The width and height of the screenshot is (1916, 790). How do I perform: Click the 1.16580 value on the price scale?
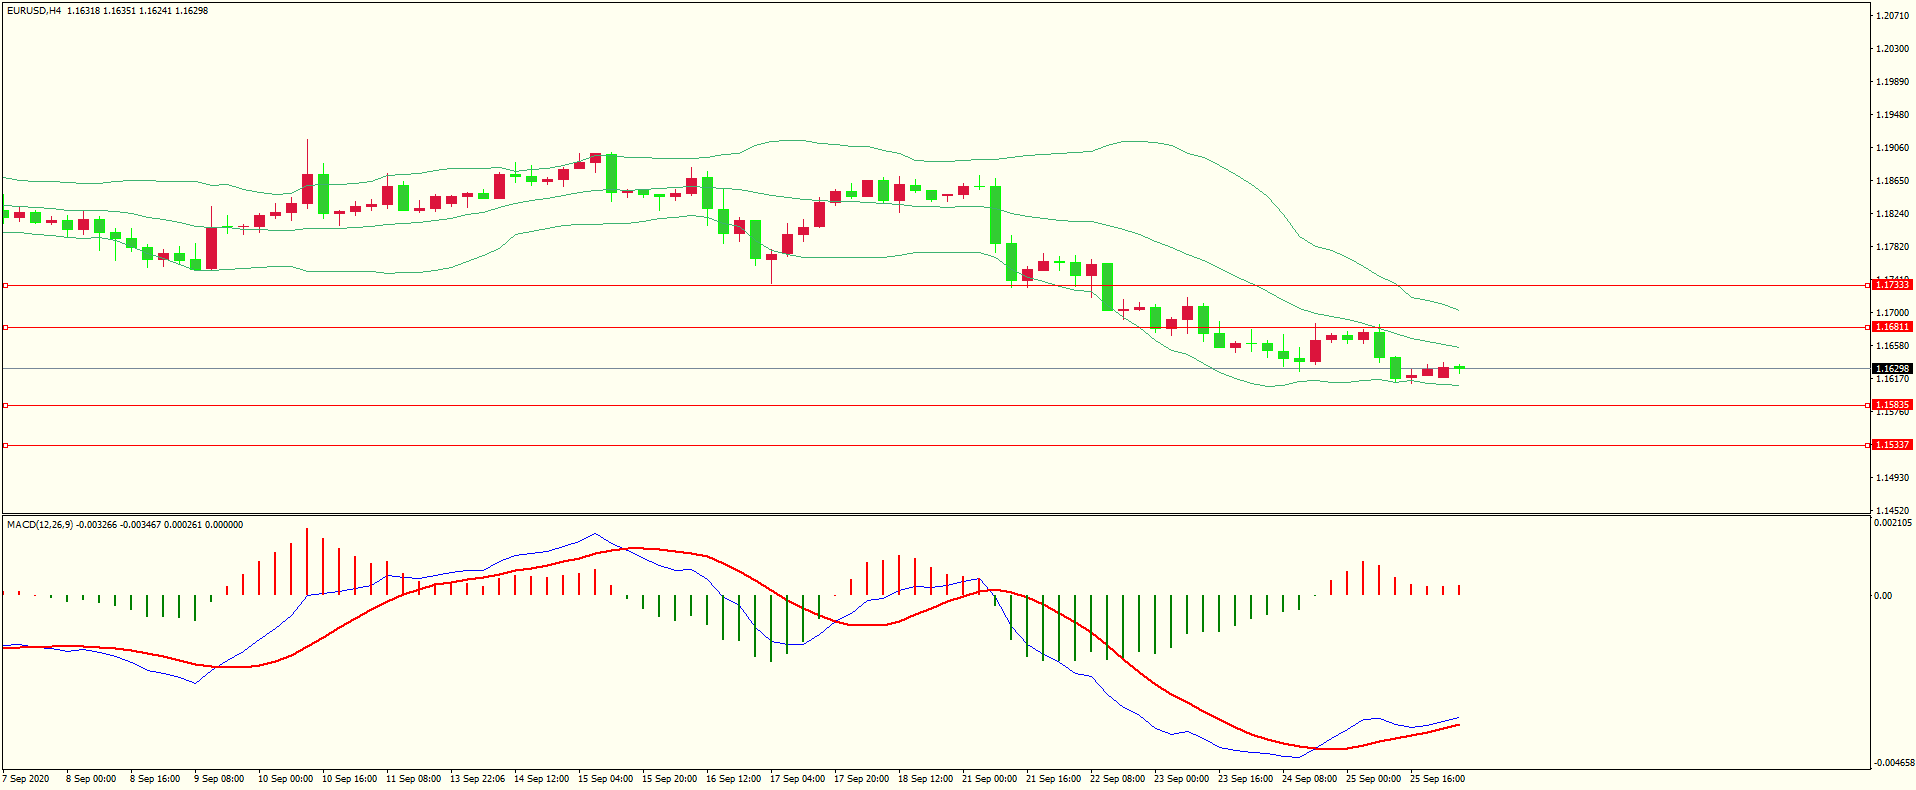point(1892,346)
